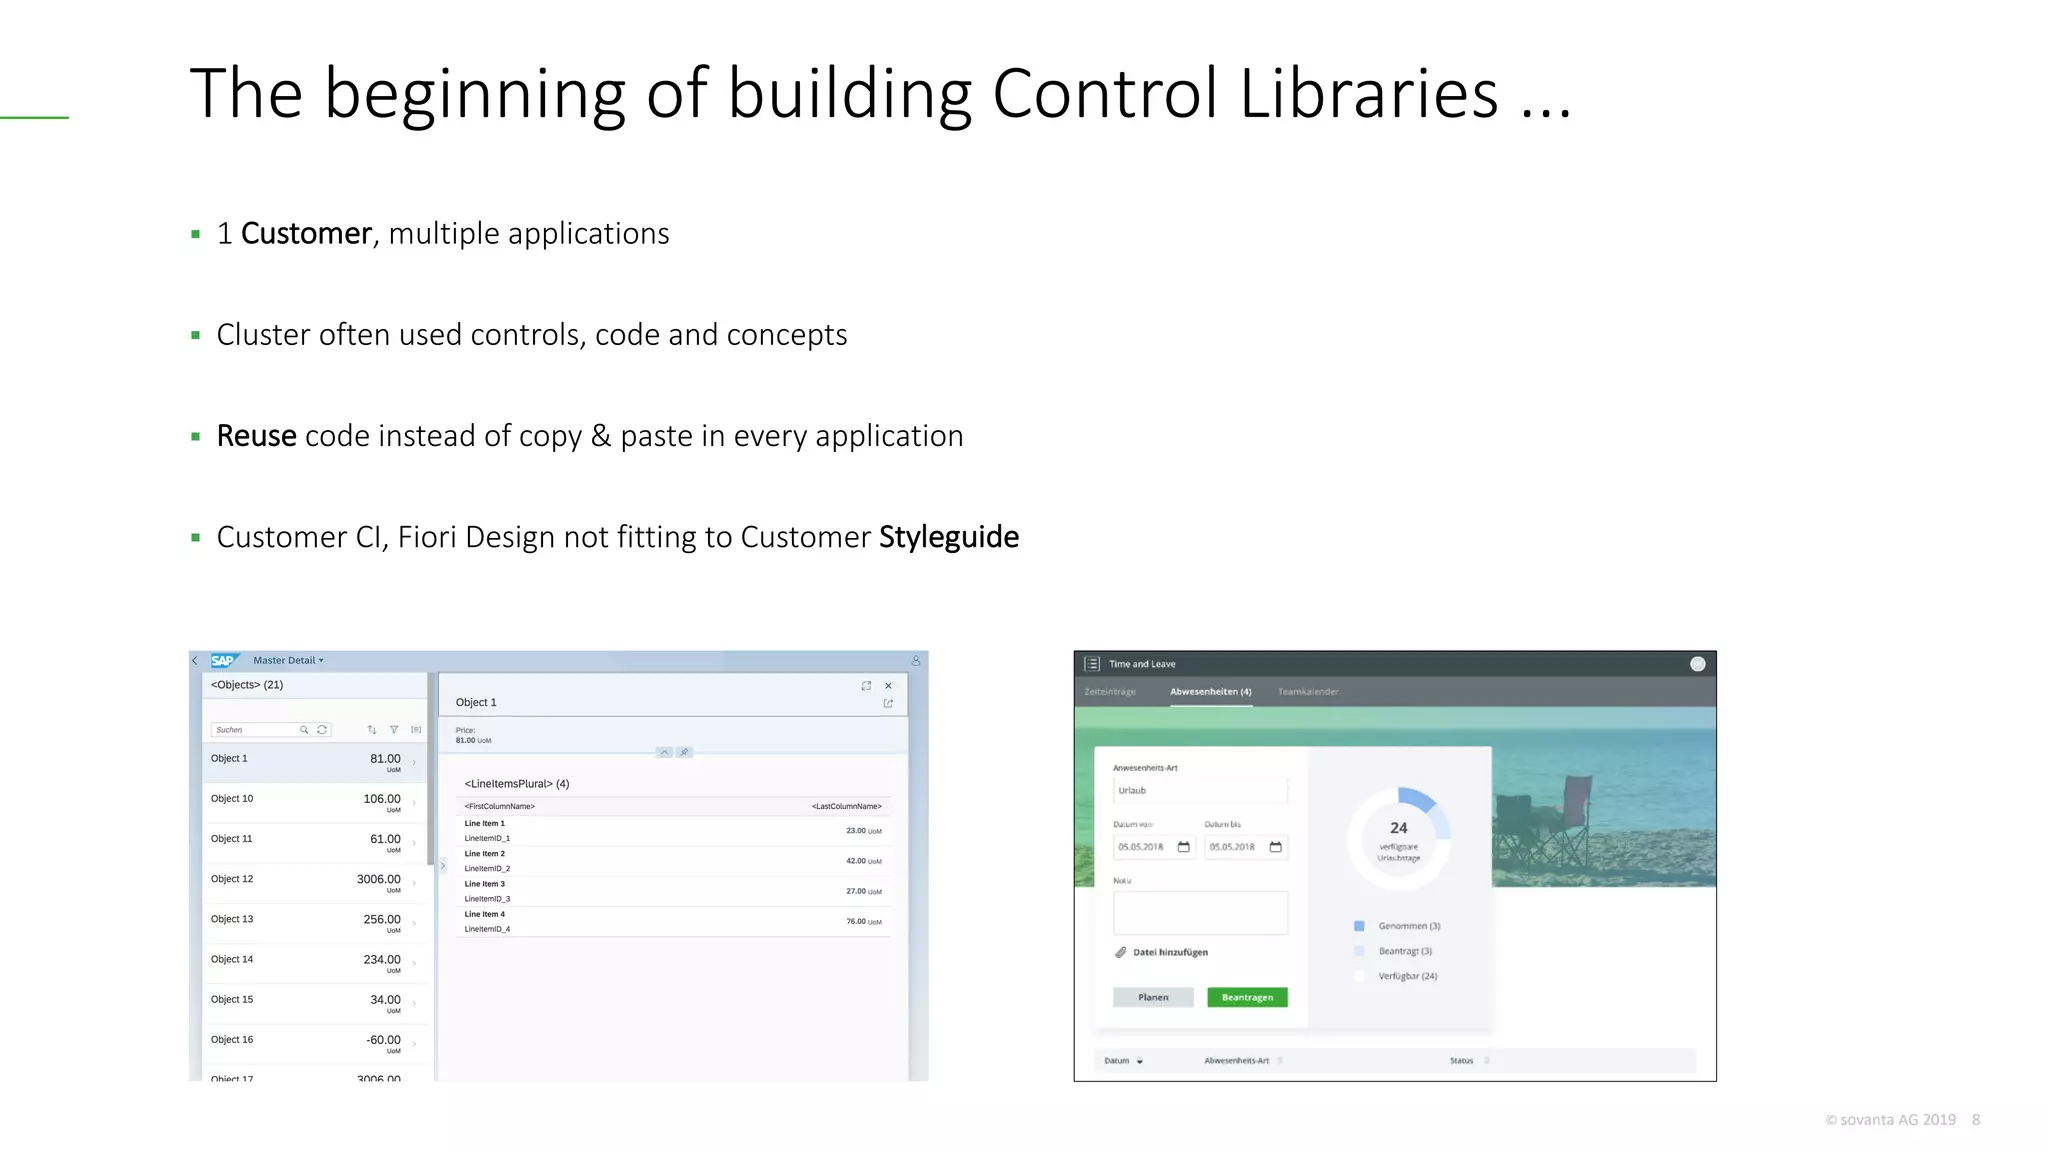Click the Objects list scrollbar

pyautogui.click(x=431, y=770)
